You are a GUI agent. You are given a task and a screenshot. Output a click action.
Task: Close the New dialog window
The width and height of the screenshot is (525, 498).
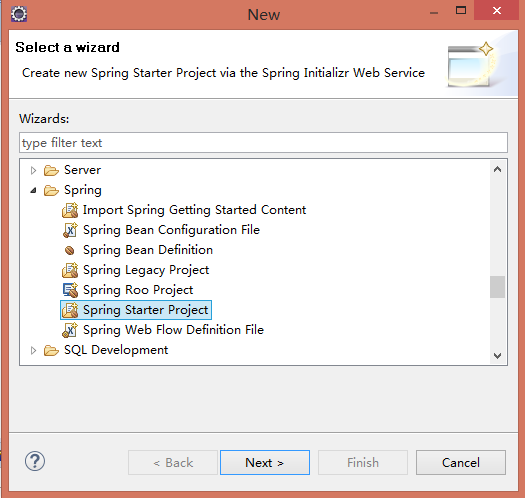497,10
